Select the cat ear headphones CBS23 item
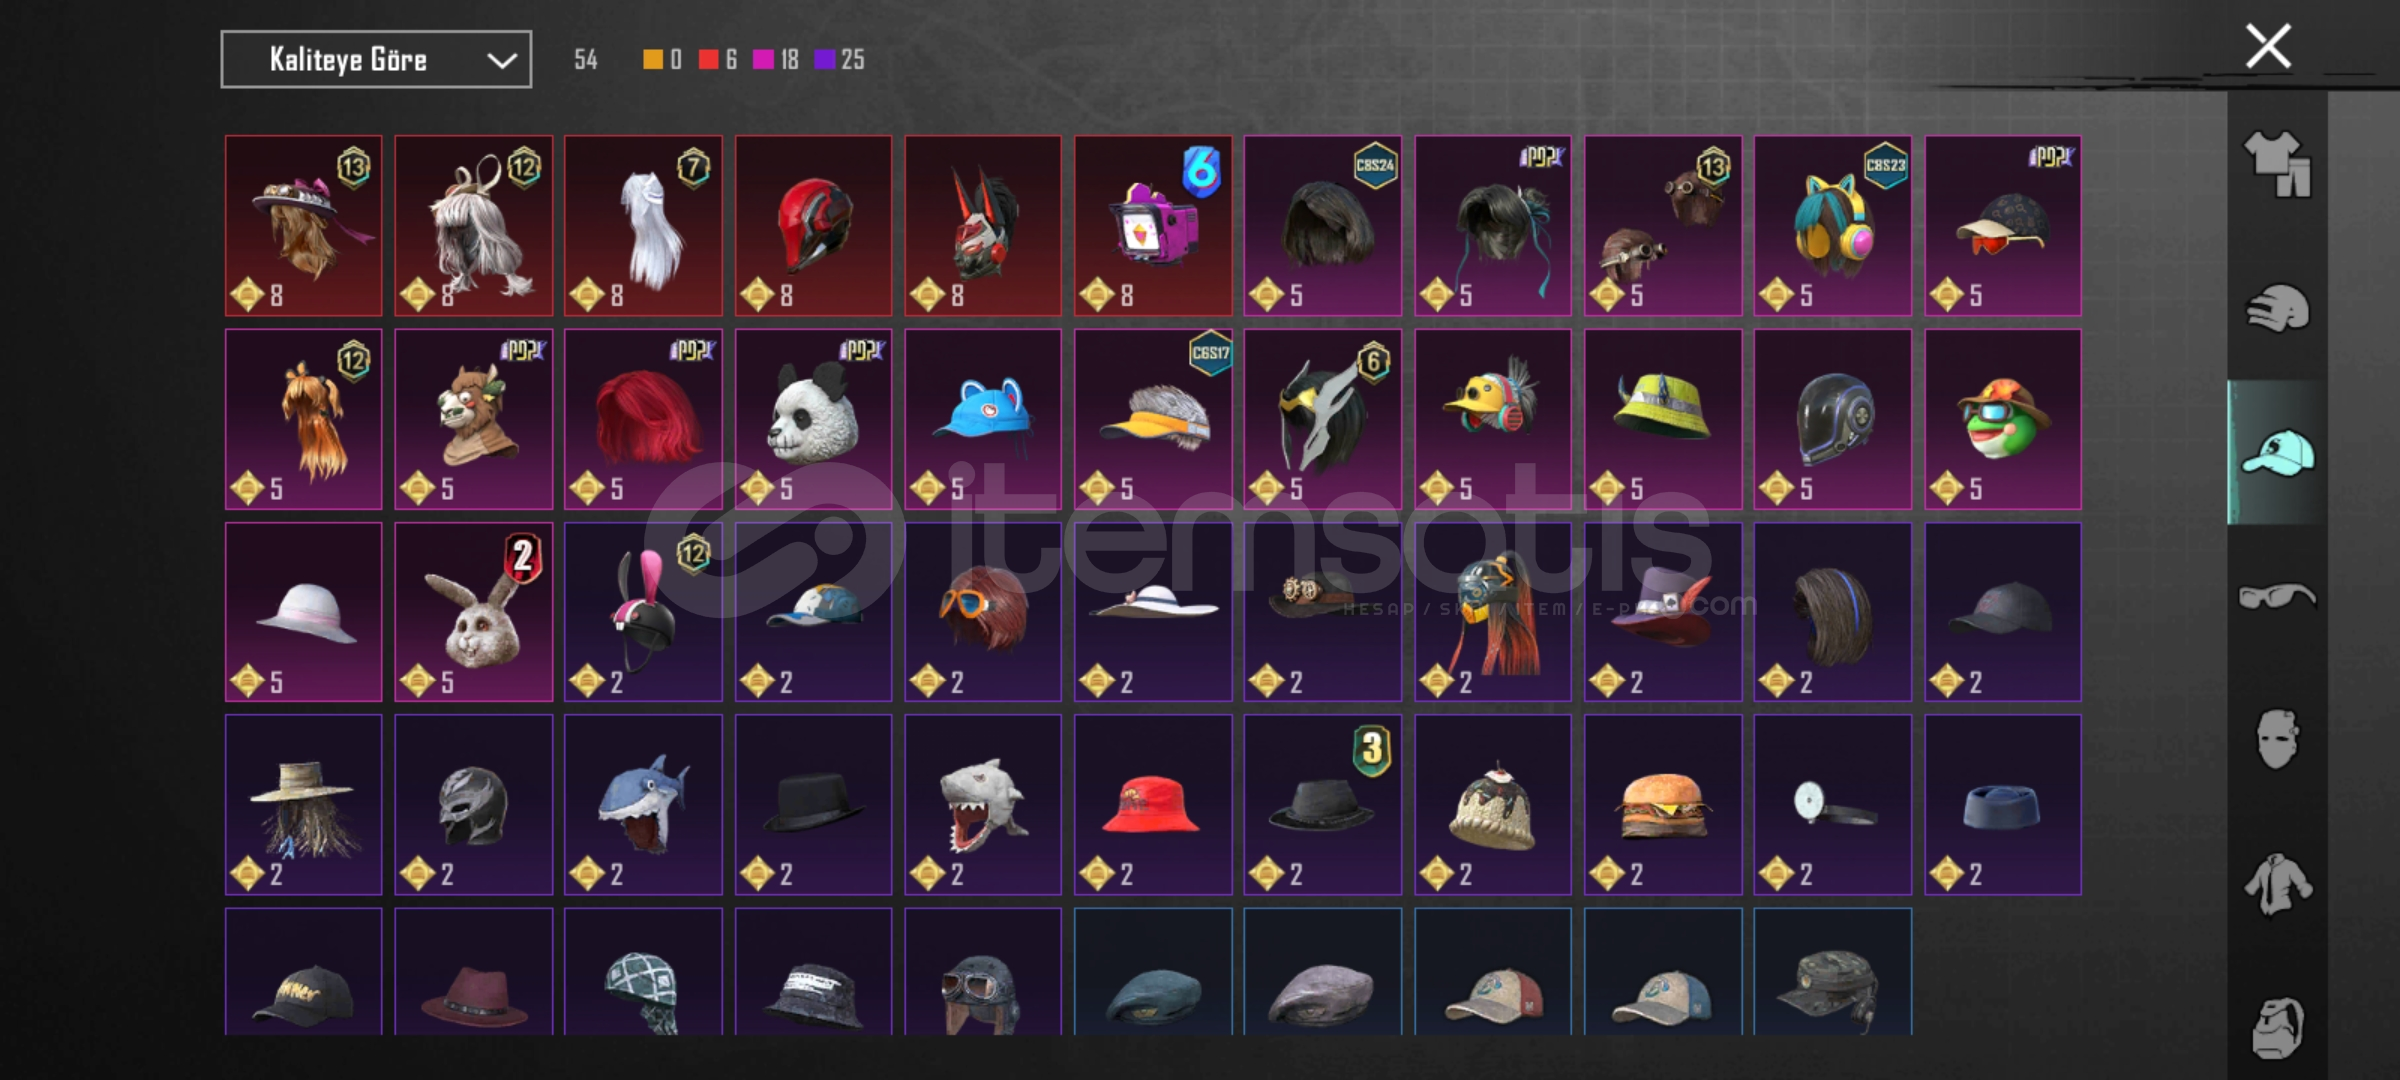Image resolution: width=2400 pixels, height=1080 pixels. 1832,226
